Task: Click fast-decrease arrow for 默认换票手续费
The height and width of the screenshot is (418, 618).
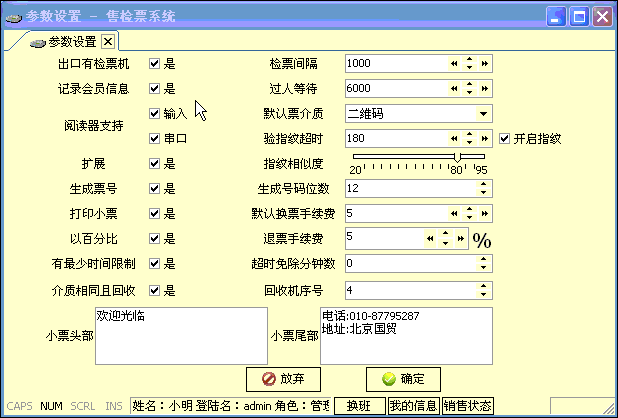Action: click(453, 213)
